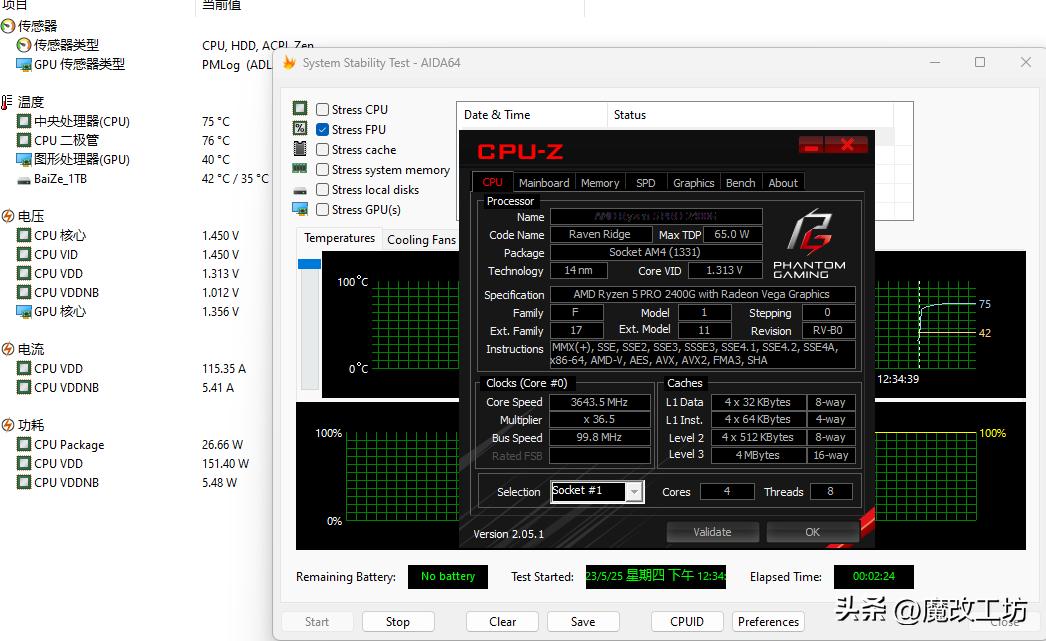The height and width of the screenshot is (641, 1046).
Task: Click the blue temperature graph scale slider
Action: (309, 264)
